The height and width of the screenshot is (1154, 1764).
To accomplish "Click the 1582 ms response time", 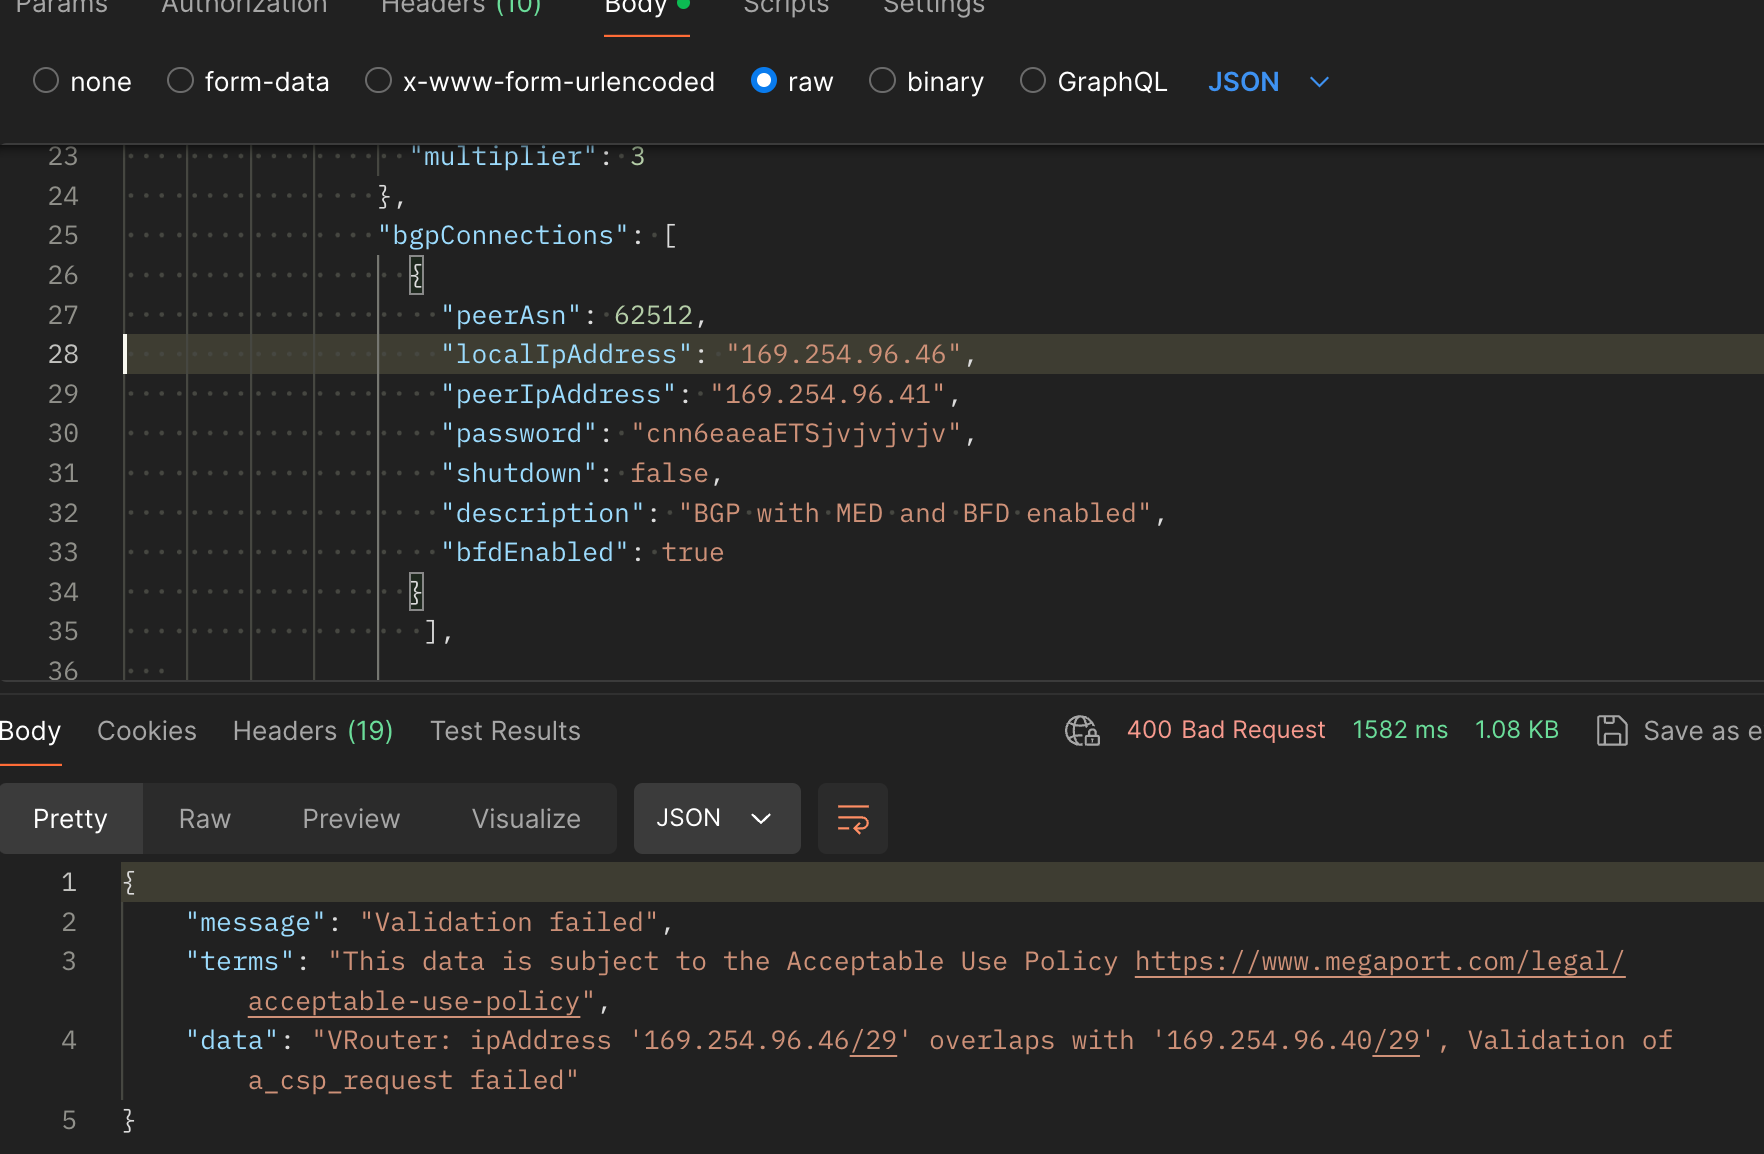I will 1400,730.
